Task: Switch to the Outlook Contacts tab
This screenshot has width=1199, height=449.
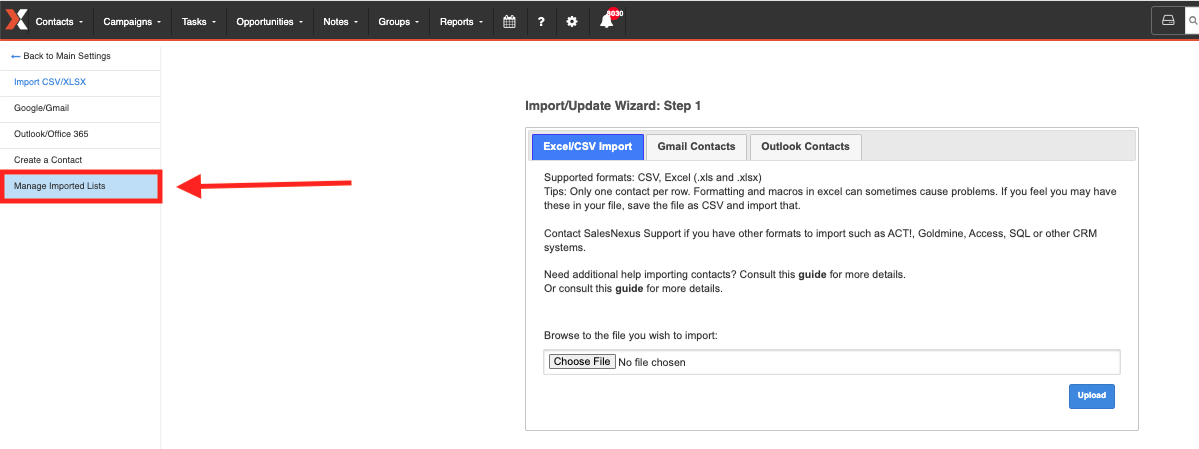Action: [x=805, y=147]
